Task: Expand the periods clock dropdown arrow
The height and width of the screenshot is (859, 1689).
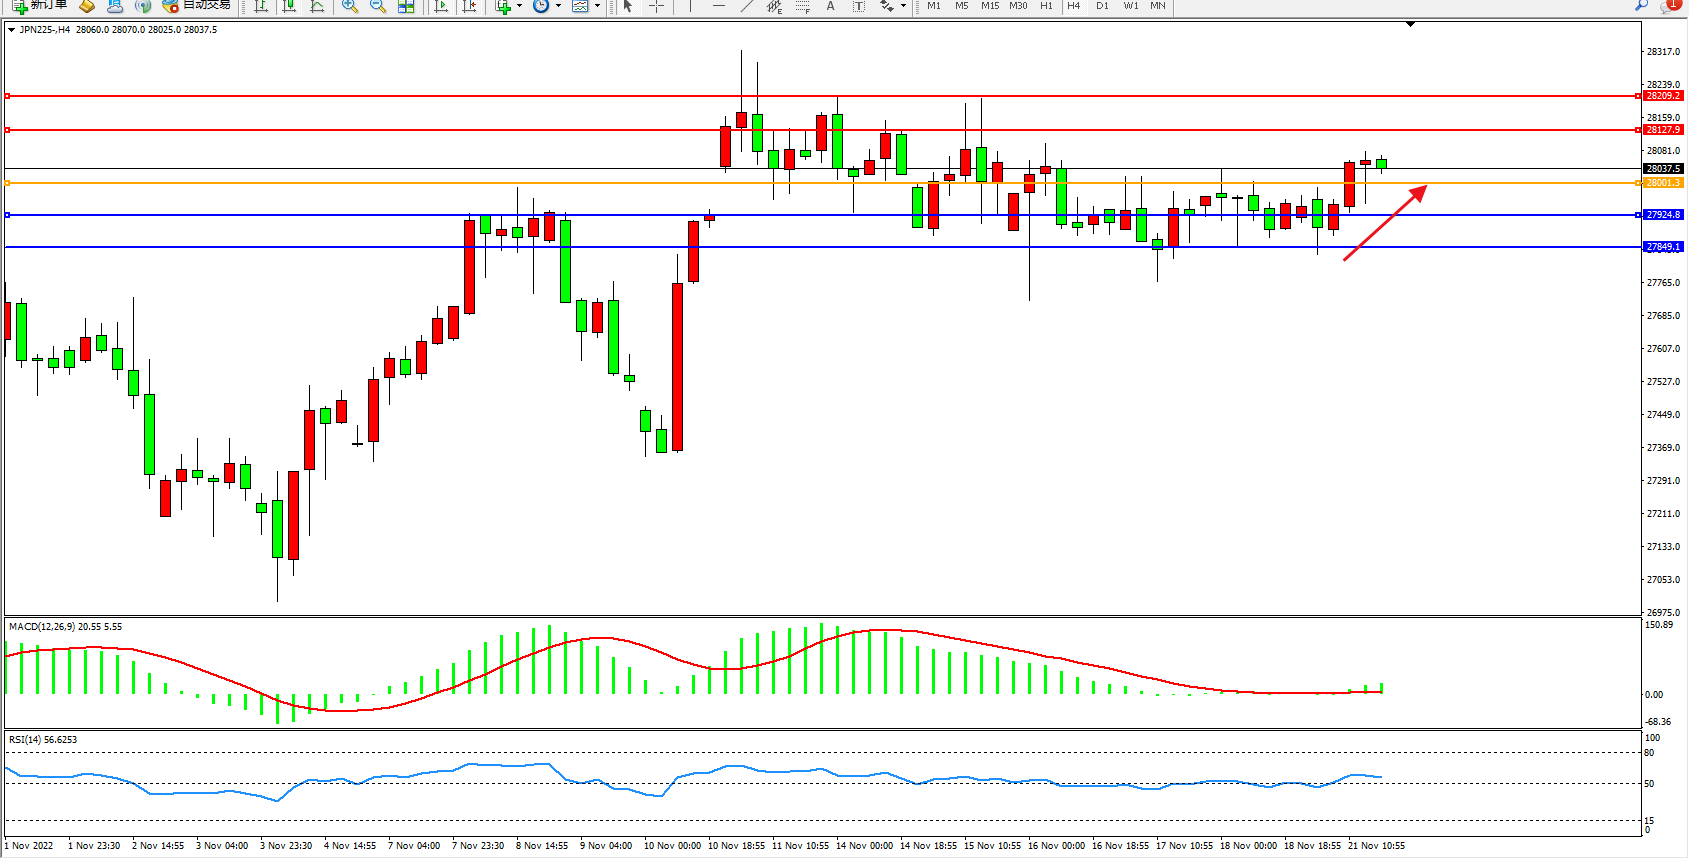Action: pos(558,6)
